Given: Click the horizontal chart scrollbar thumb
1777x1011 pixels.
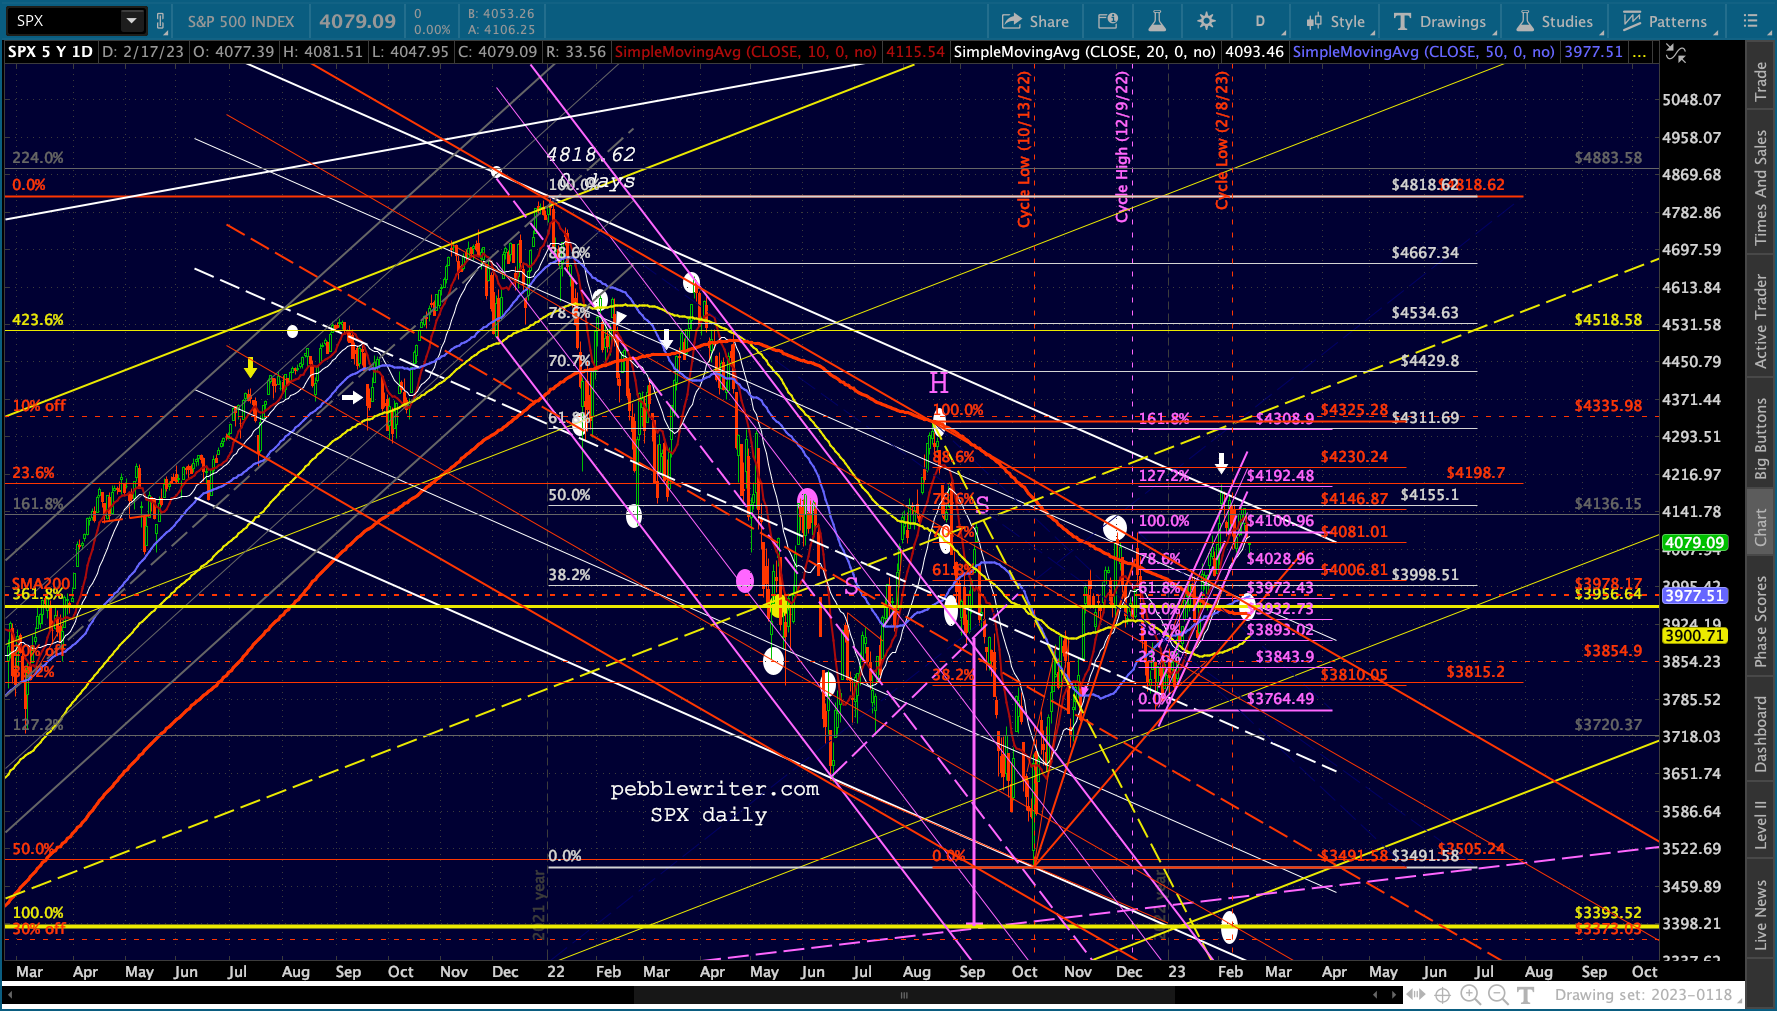Looking at the screenshot, I should pos(904,995).
